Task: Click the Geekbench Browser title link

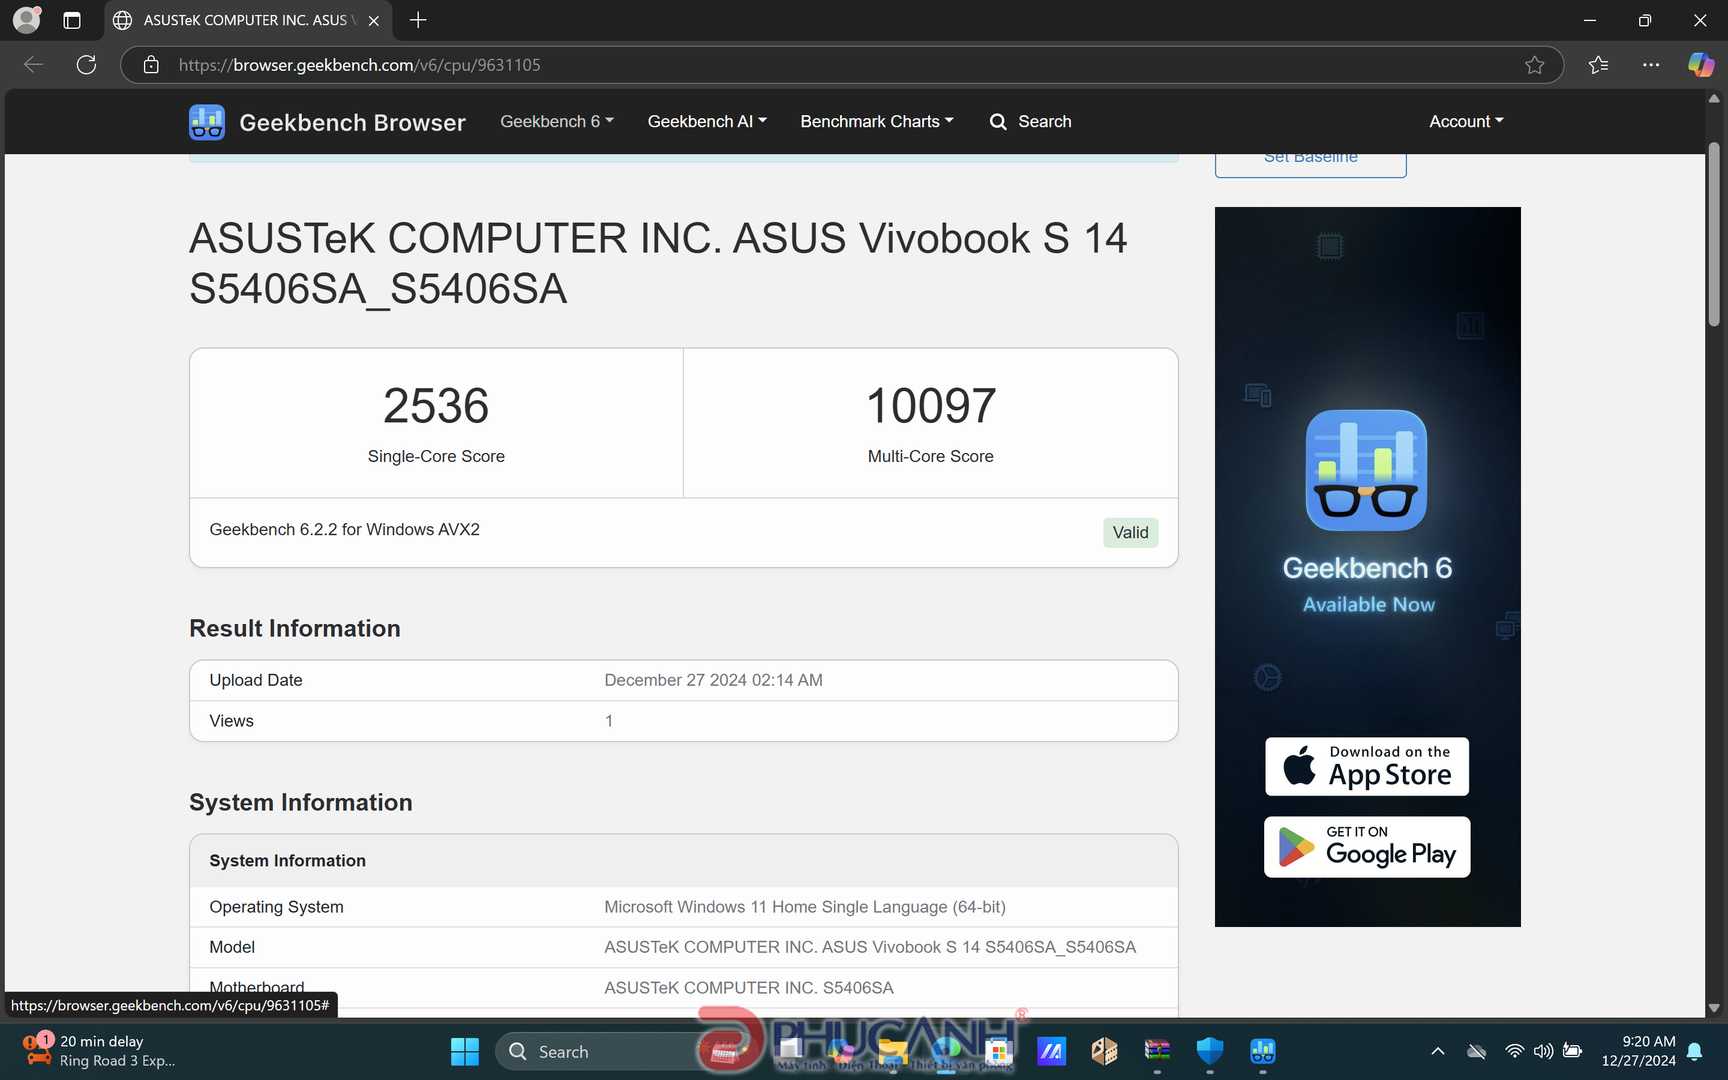Action: pos(352,123)
